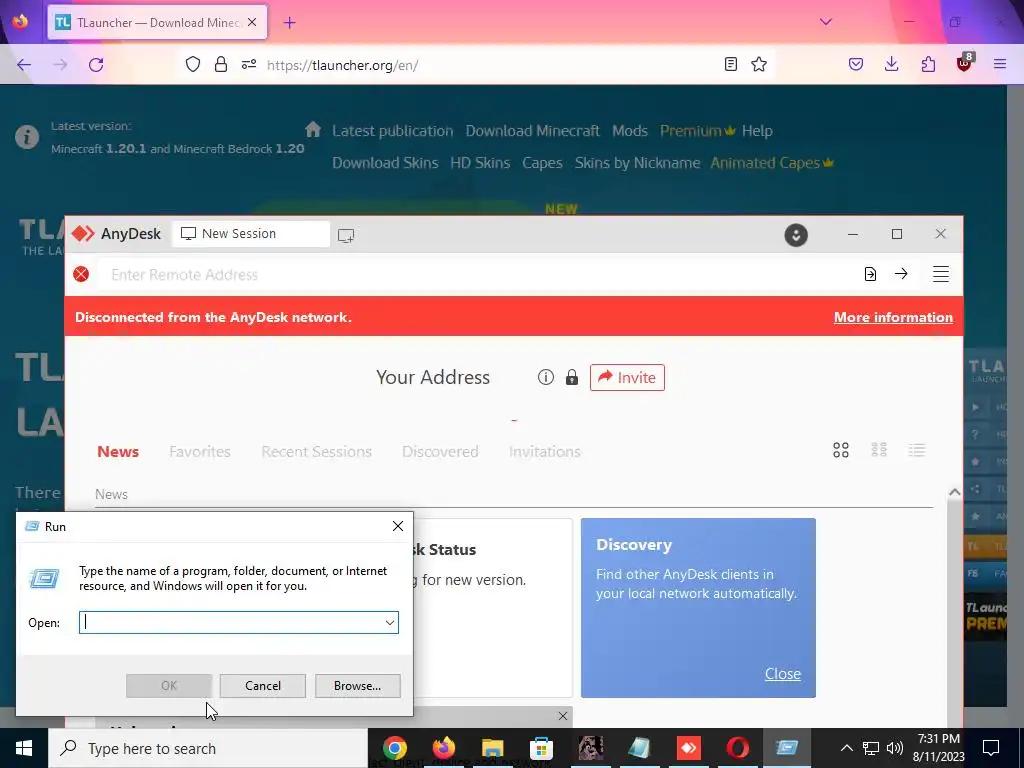This screenshot has height=768, width=1024.
Task: Bookmark this page with star icon
Action: (758, 64)
